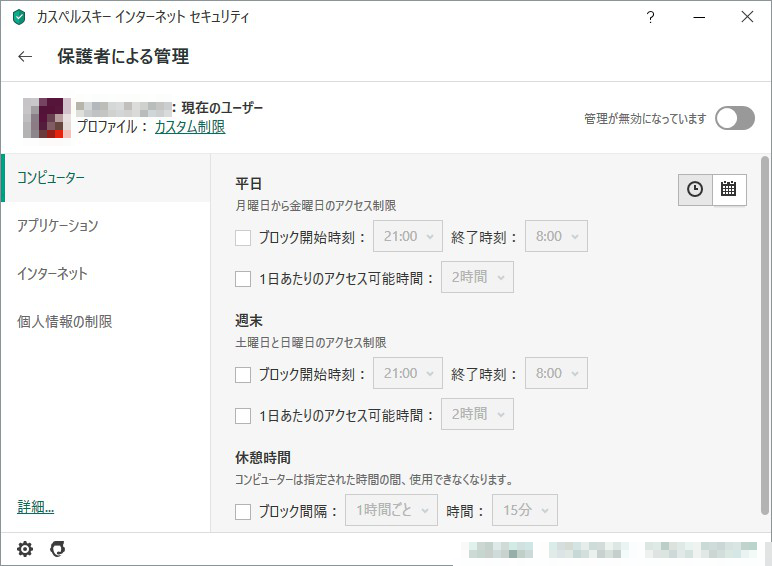This screenshot has height=566, width=772.
Task: Check weekend ブロック開始時刻 checkbox
Action: 243,375
